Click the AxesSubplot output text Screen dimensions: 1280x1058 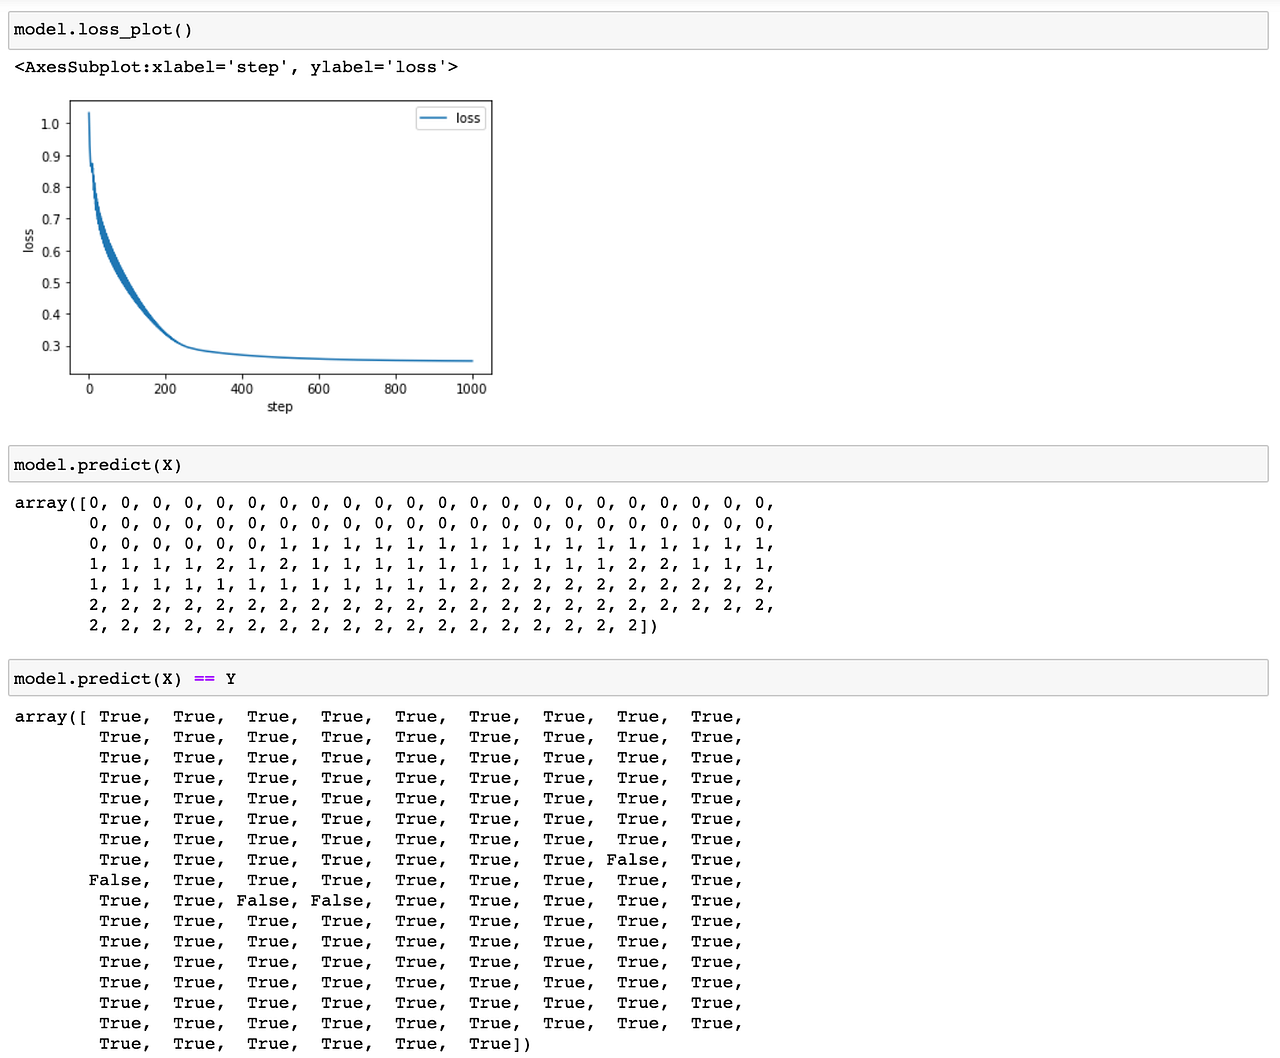click(x=235, y=66)
